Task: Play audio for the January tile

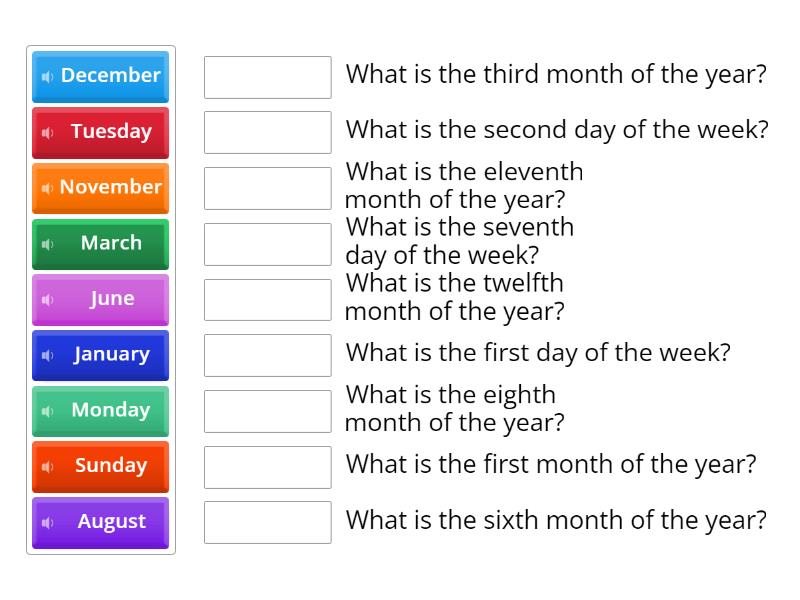Action: click(x=49, y=355)
